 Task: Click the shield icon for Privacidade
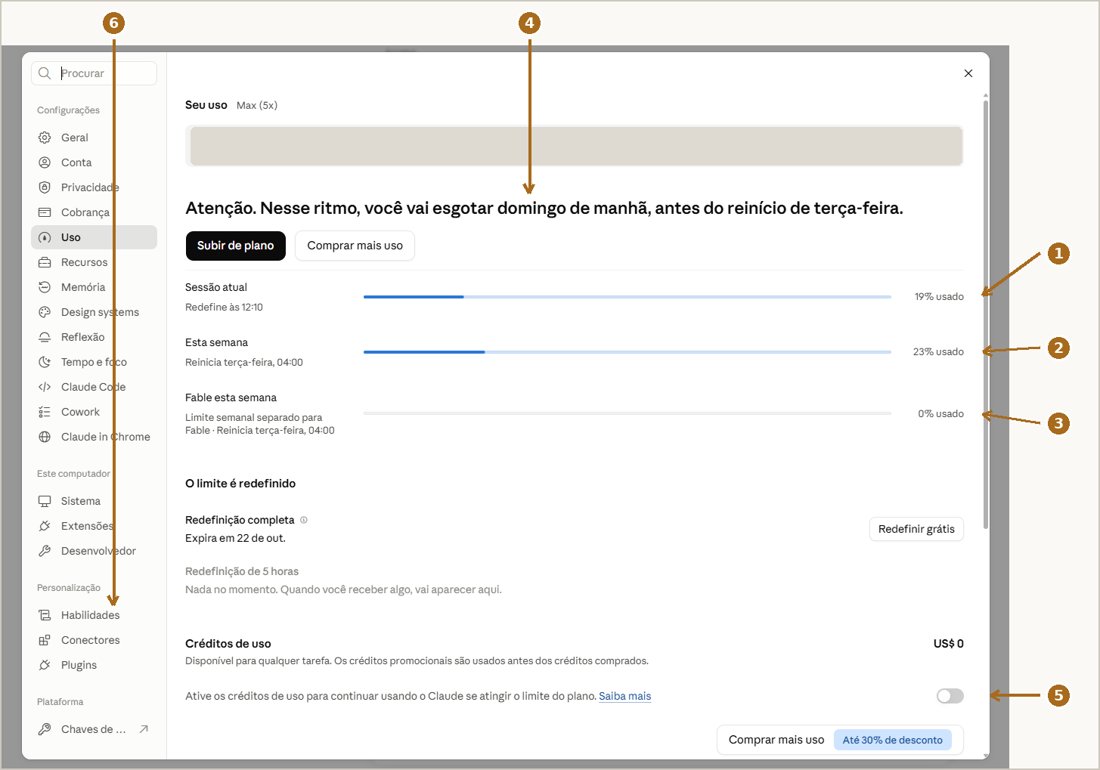coord(45,187)
